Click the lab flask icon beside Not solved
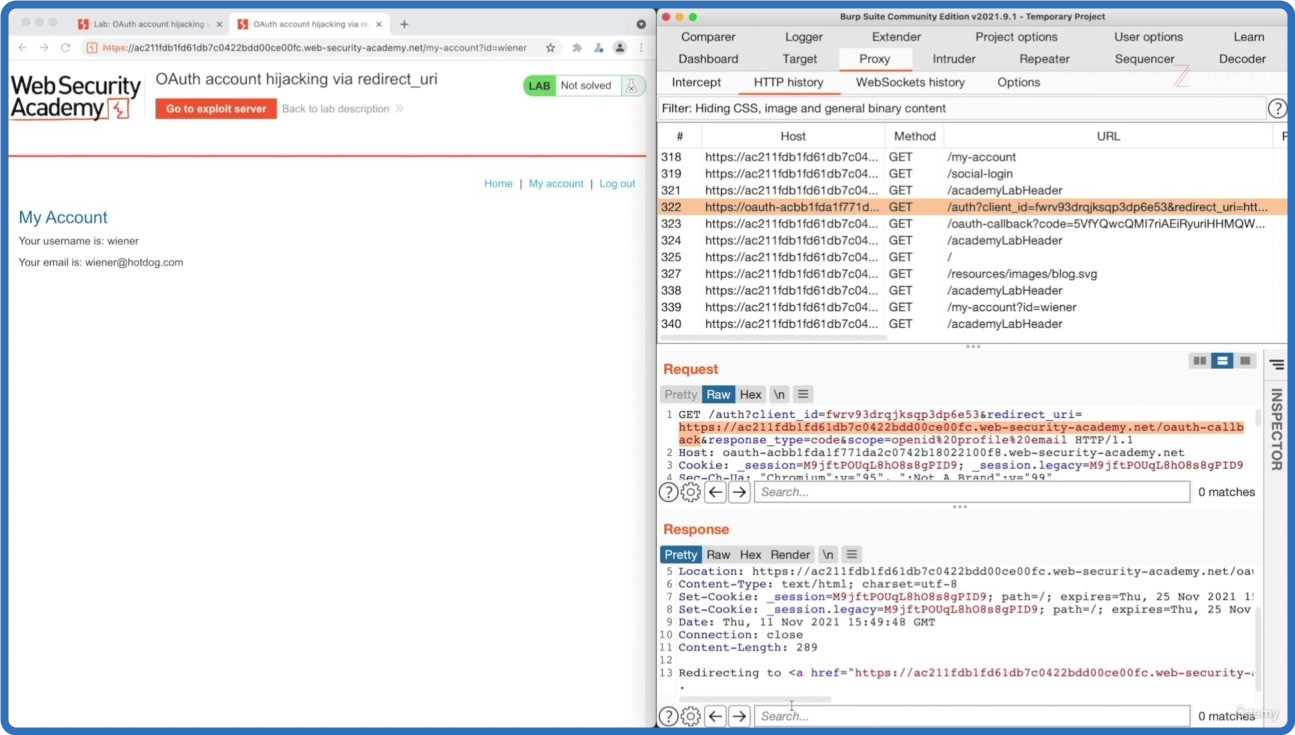 [631, 86]
